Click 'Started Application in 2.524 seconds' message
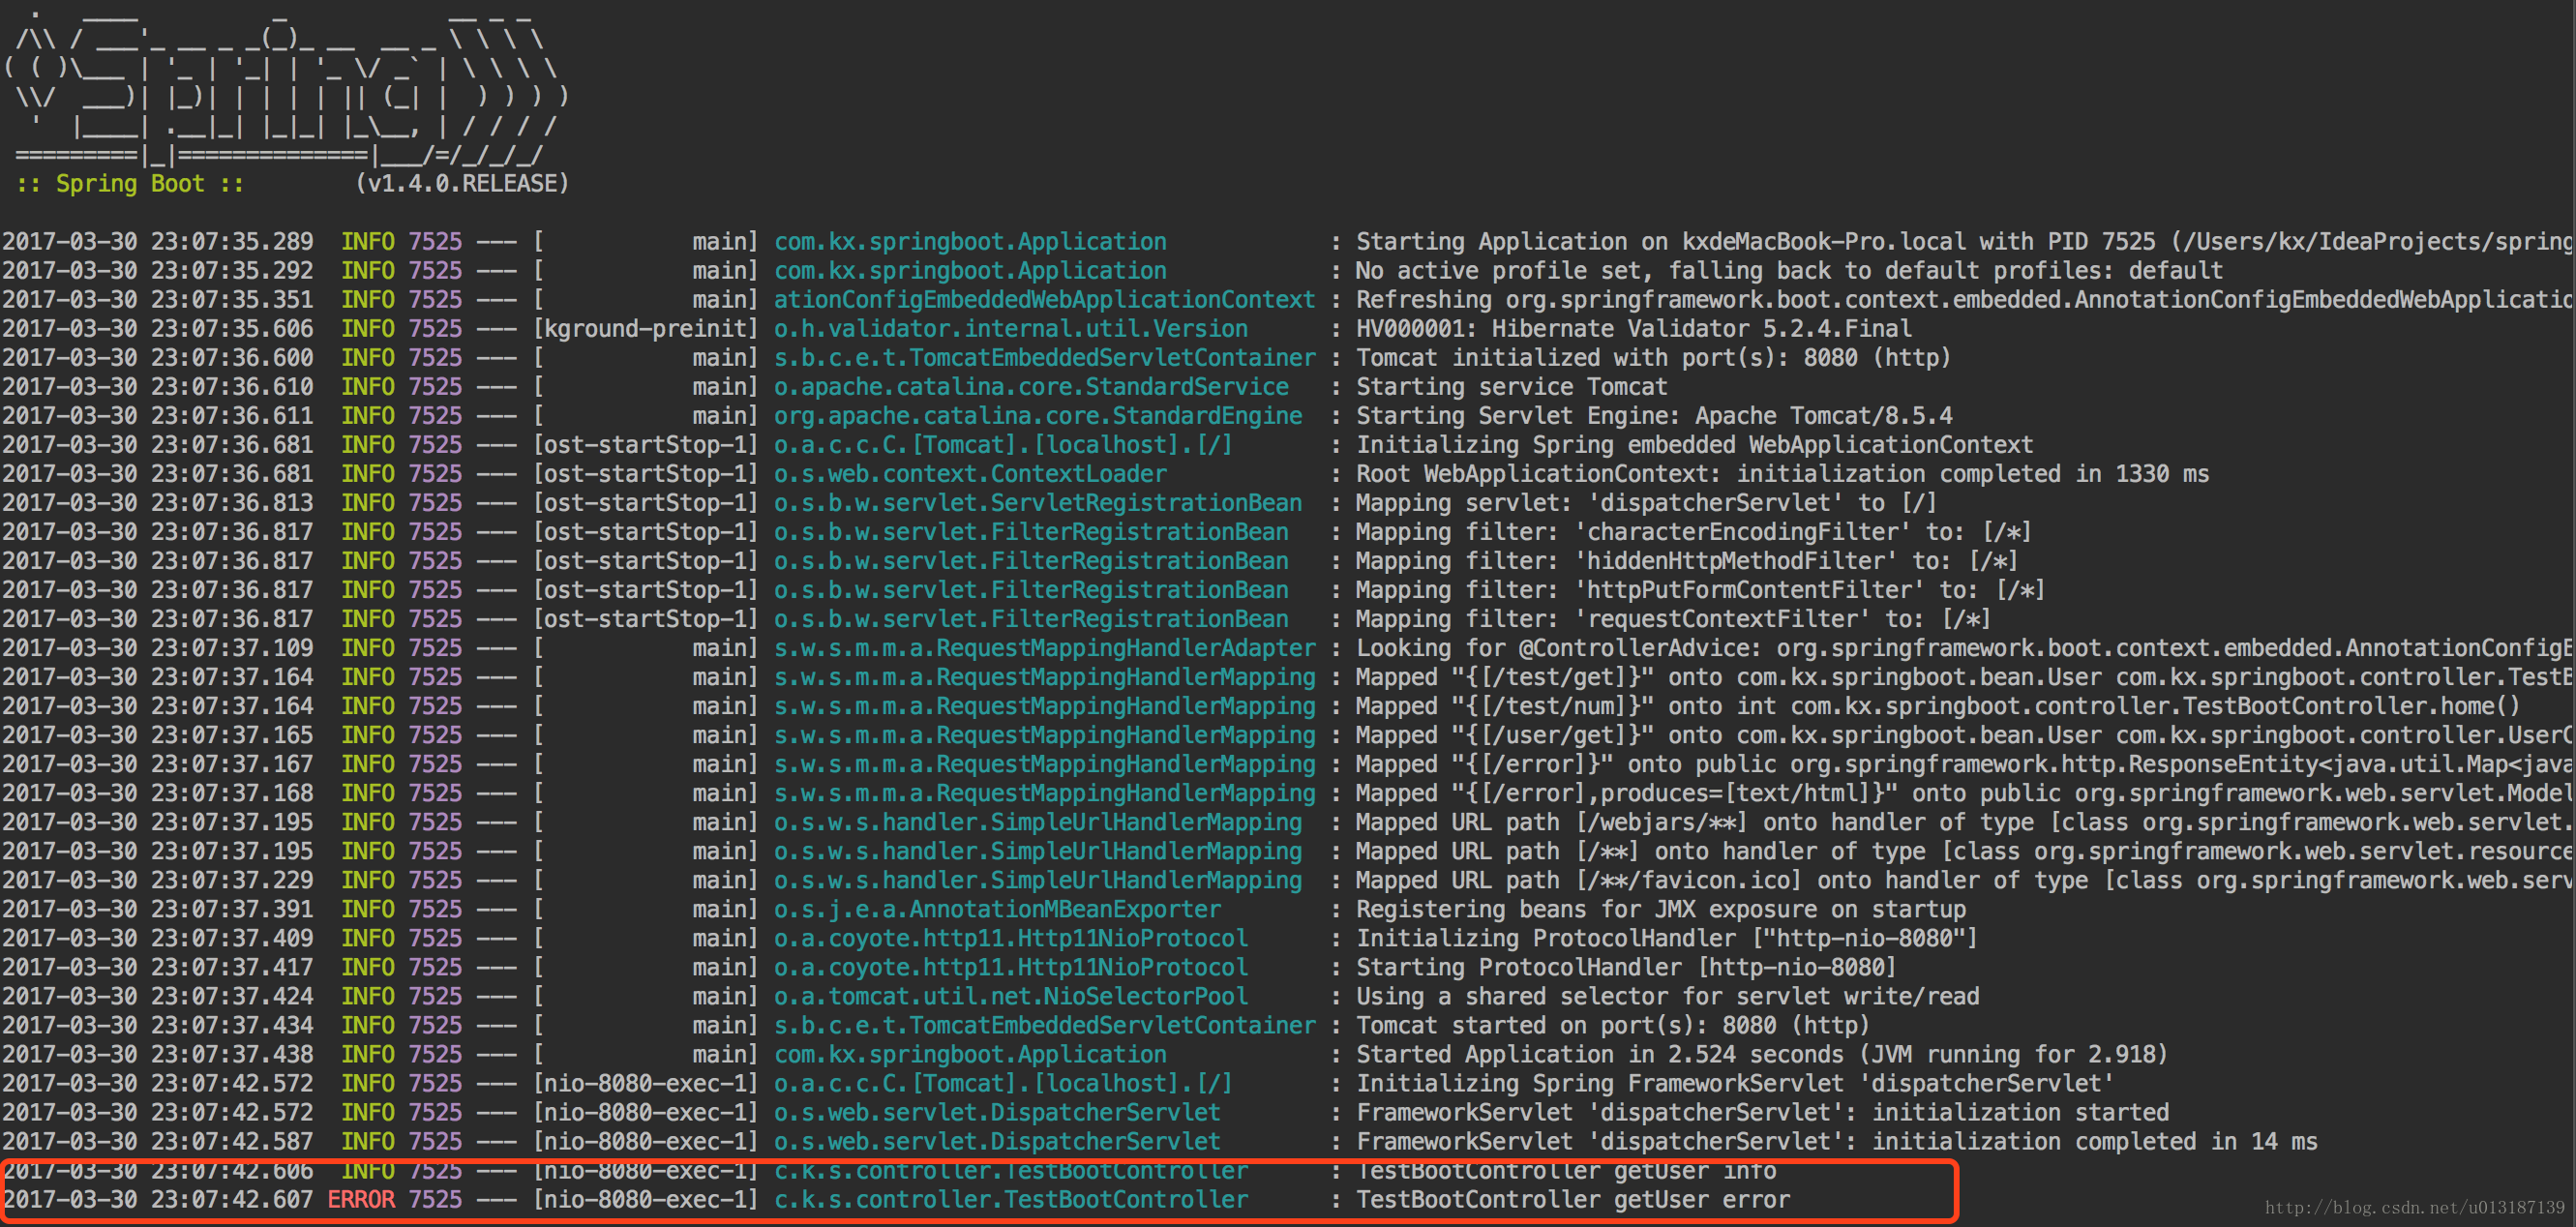The height and width of the screenshot is (1227, 2576). [1761, 1054]
